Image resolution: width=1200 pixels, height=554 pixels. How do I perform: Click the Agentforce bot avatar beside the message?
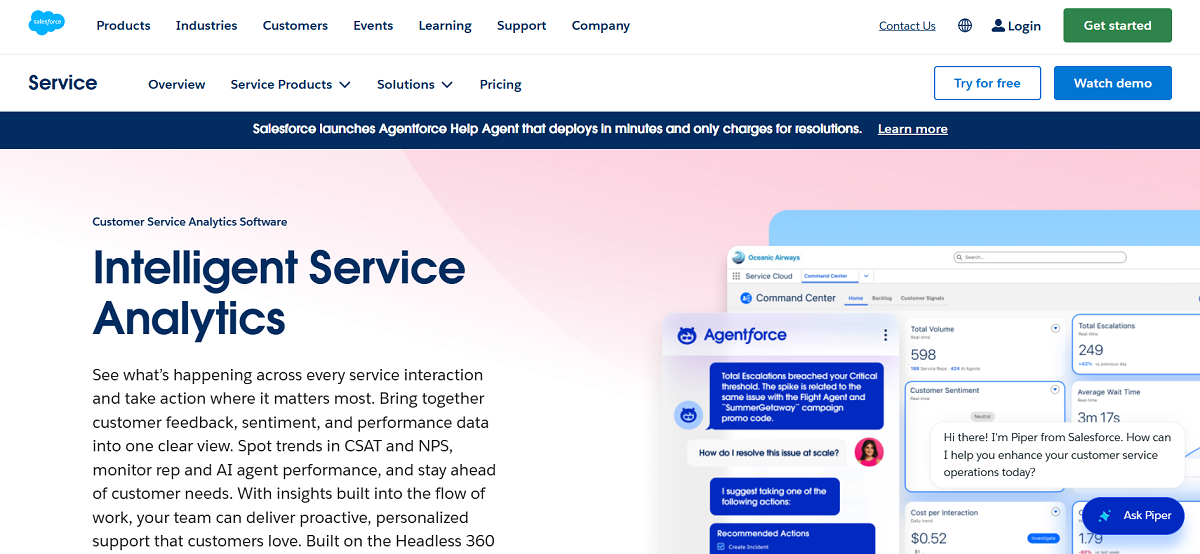pos(687,414)
